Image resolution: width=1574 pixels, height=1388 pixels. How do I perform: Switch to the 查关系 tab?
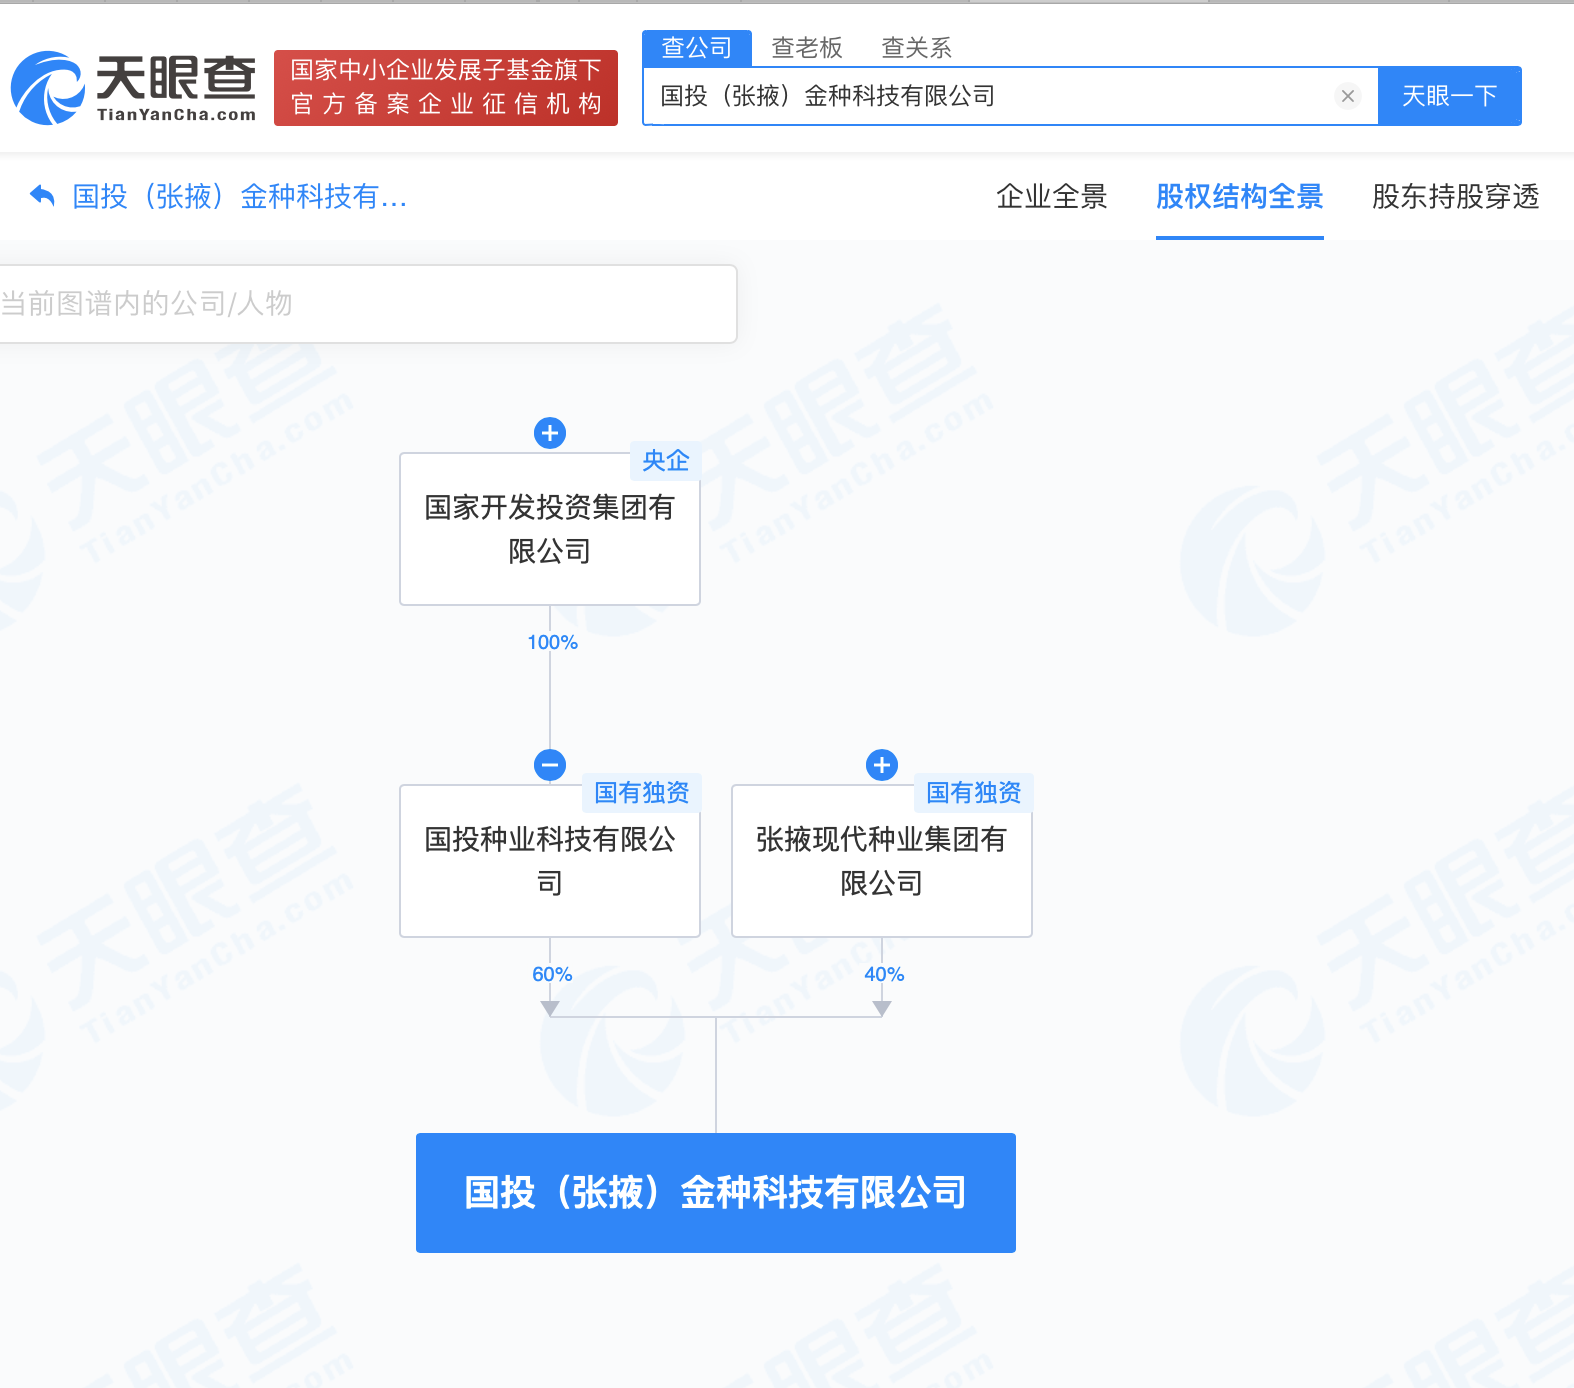pos(916,47)
